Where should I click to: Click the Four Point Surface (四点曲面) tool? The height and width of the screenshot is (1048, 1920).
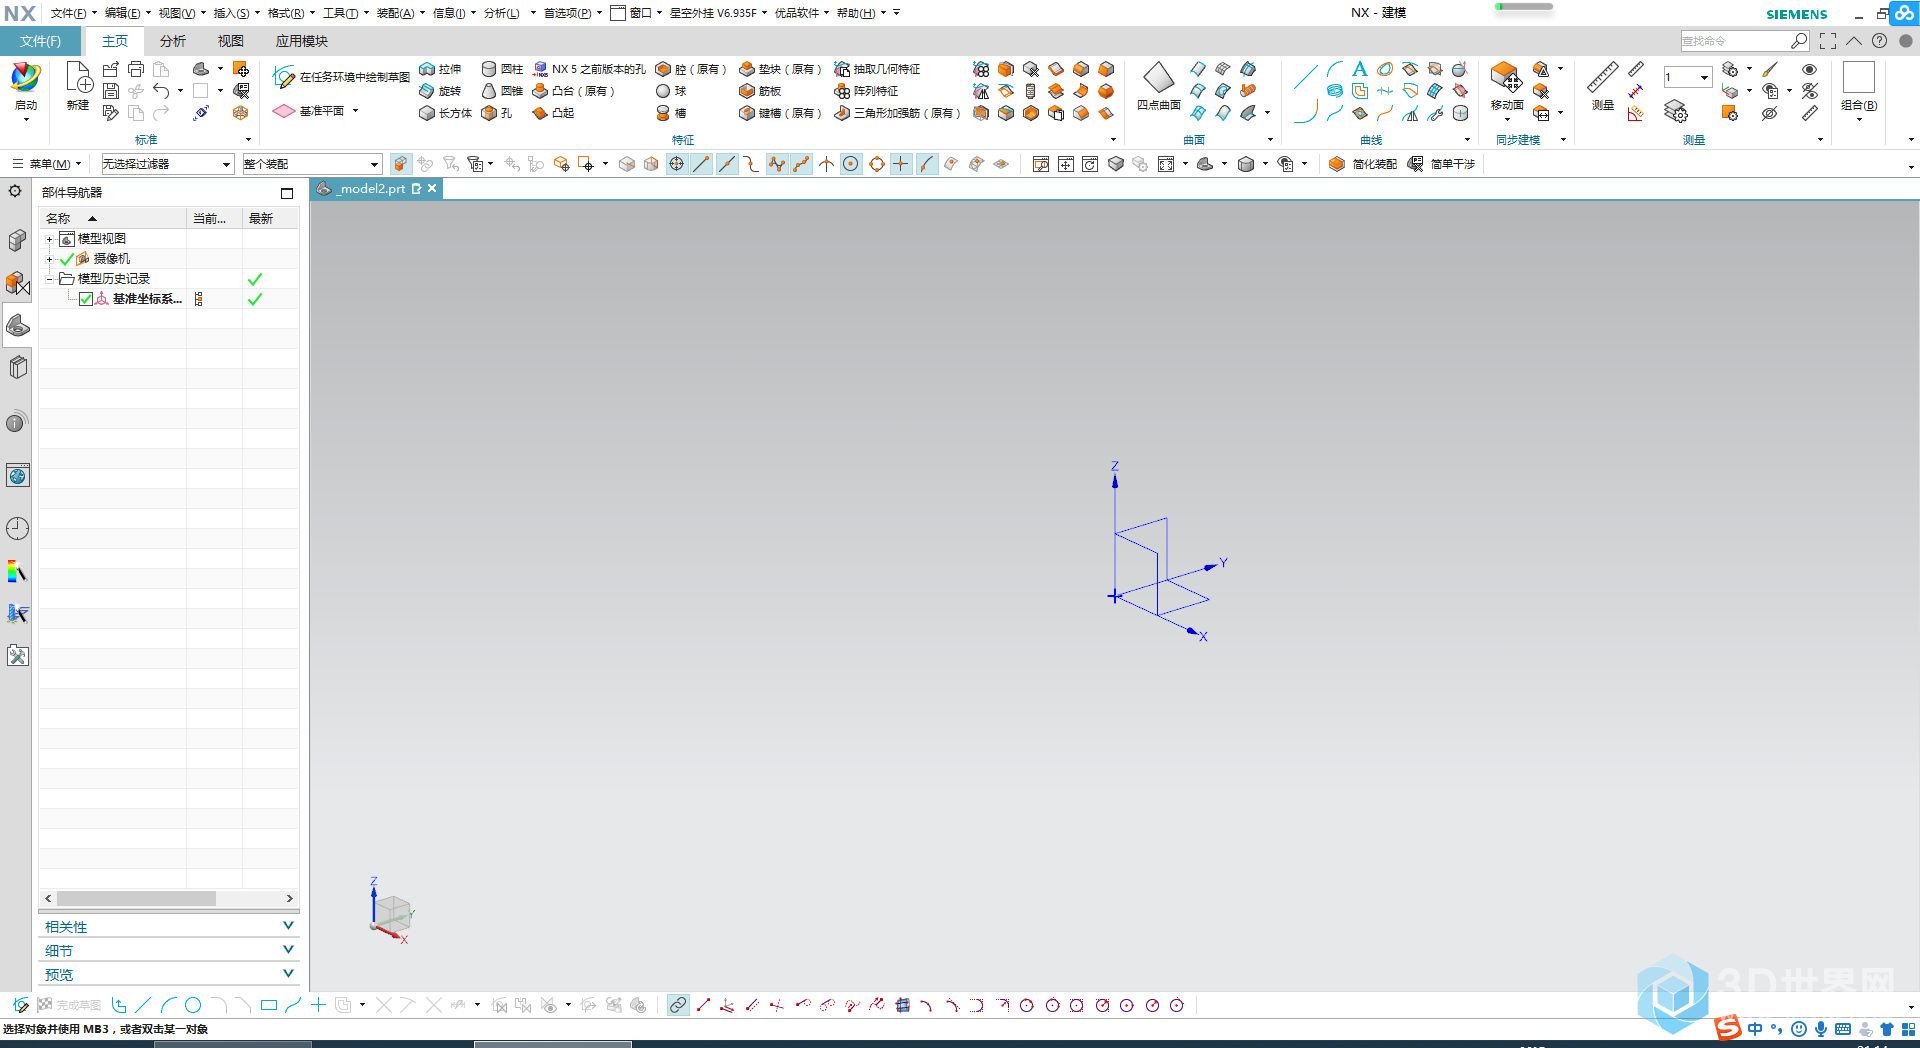(x=1159, y=86)
